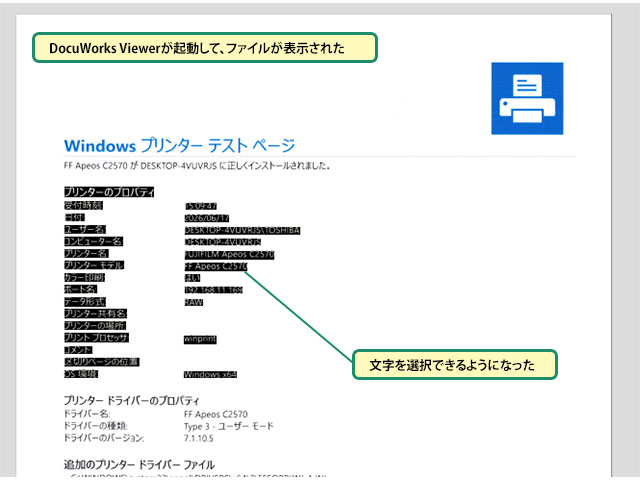Select the DESKTOP-4VUVRJS\TOSHIBA user value
Viewport: 640px width, 480px height.
pyautogui.click(x=242, y=231)
